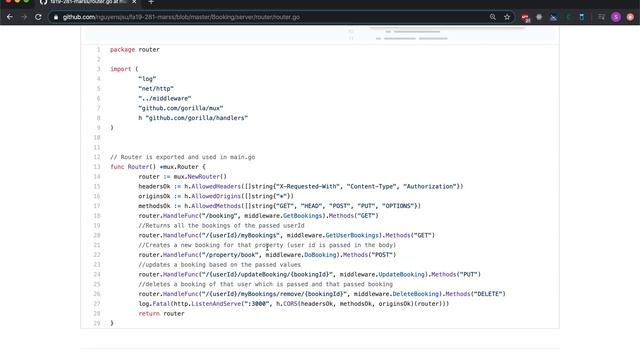
Task: Click the green extension icon in the toolbar
Action: point(568,17)
